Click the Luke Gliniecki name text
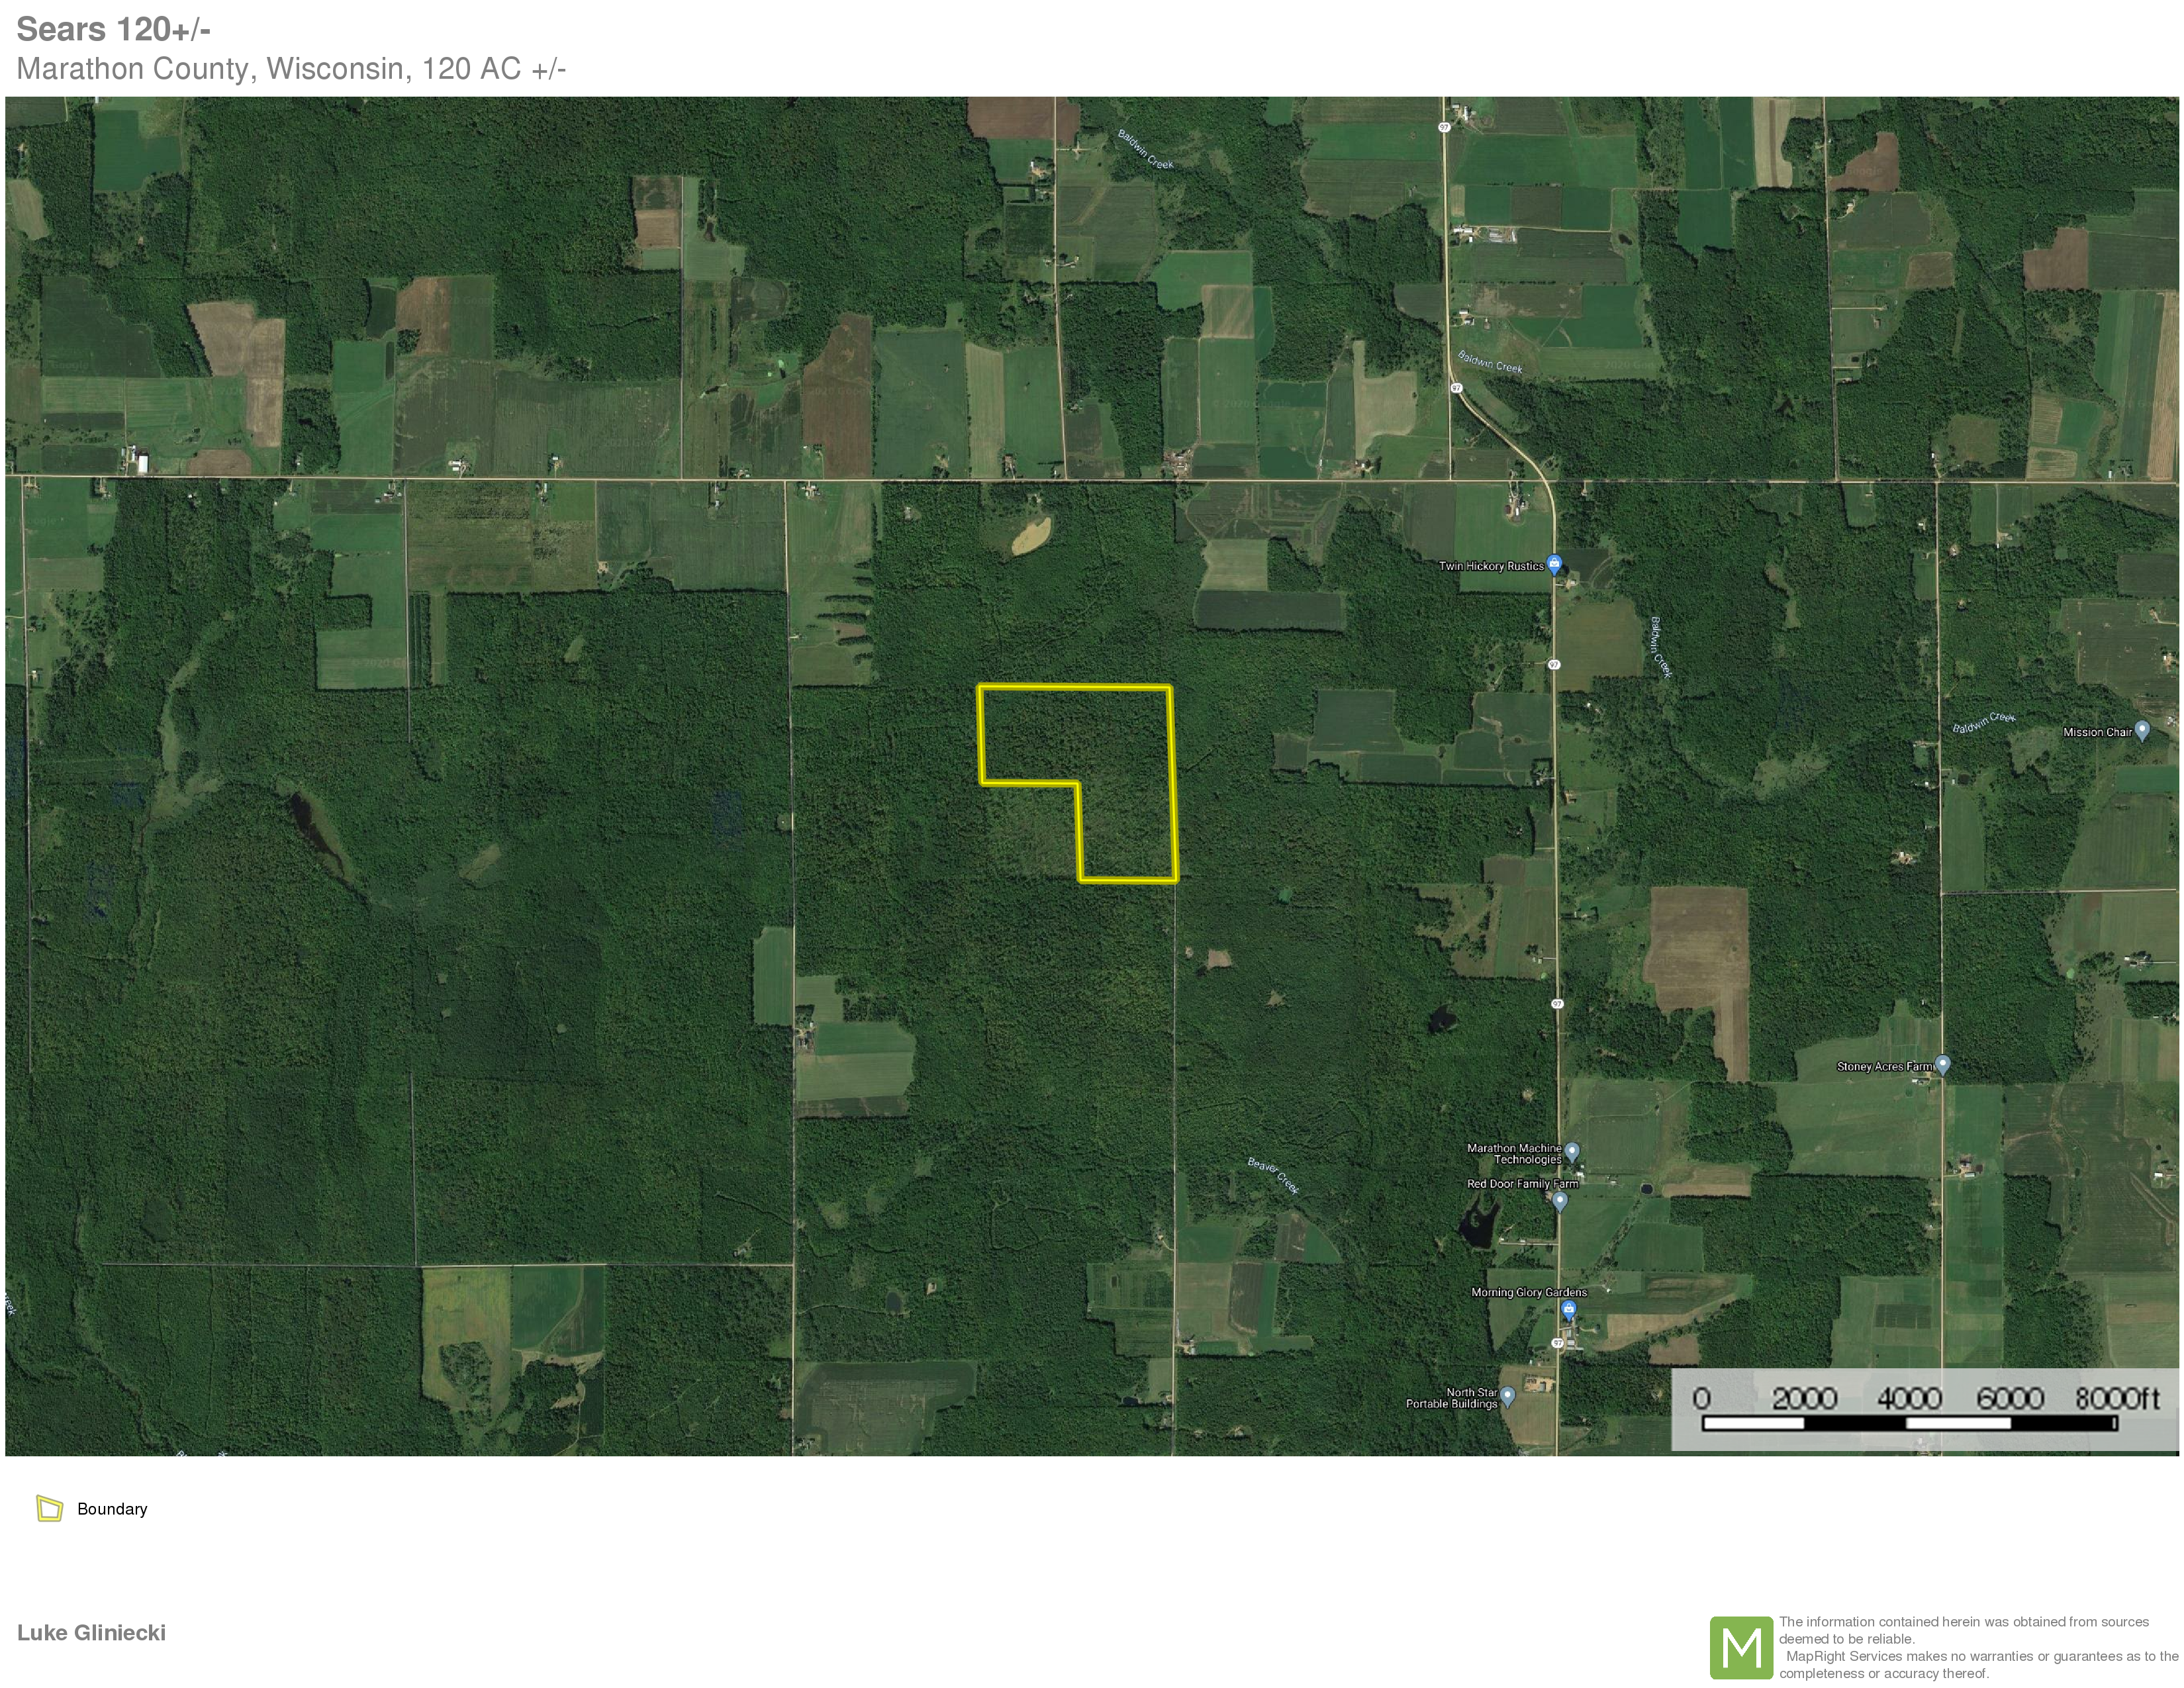The image size is (2184, 1688). coord(91,1633)
